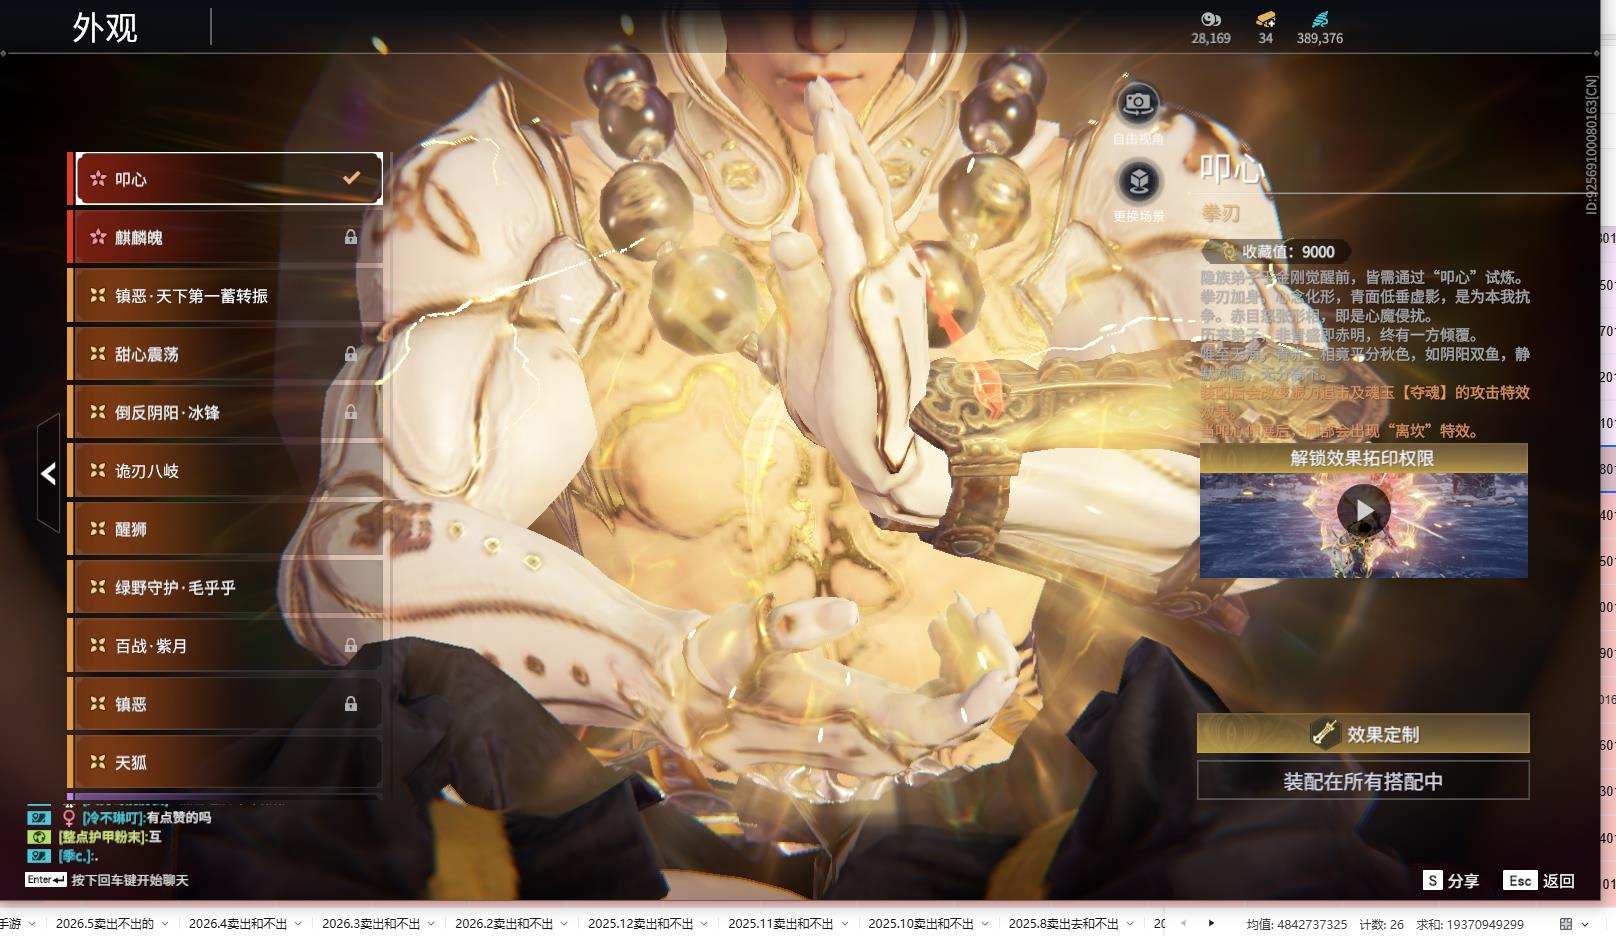
Task: Open dropdown arrow on 2026.4卖出和不出 tab
Action: (298, 924)
